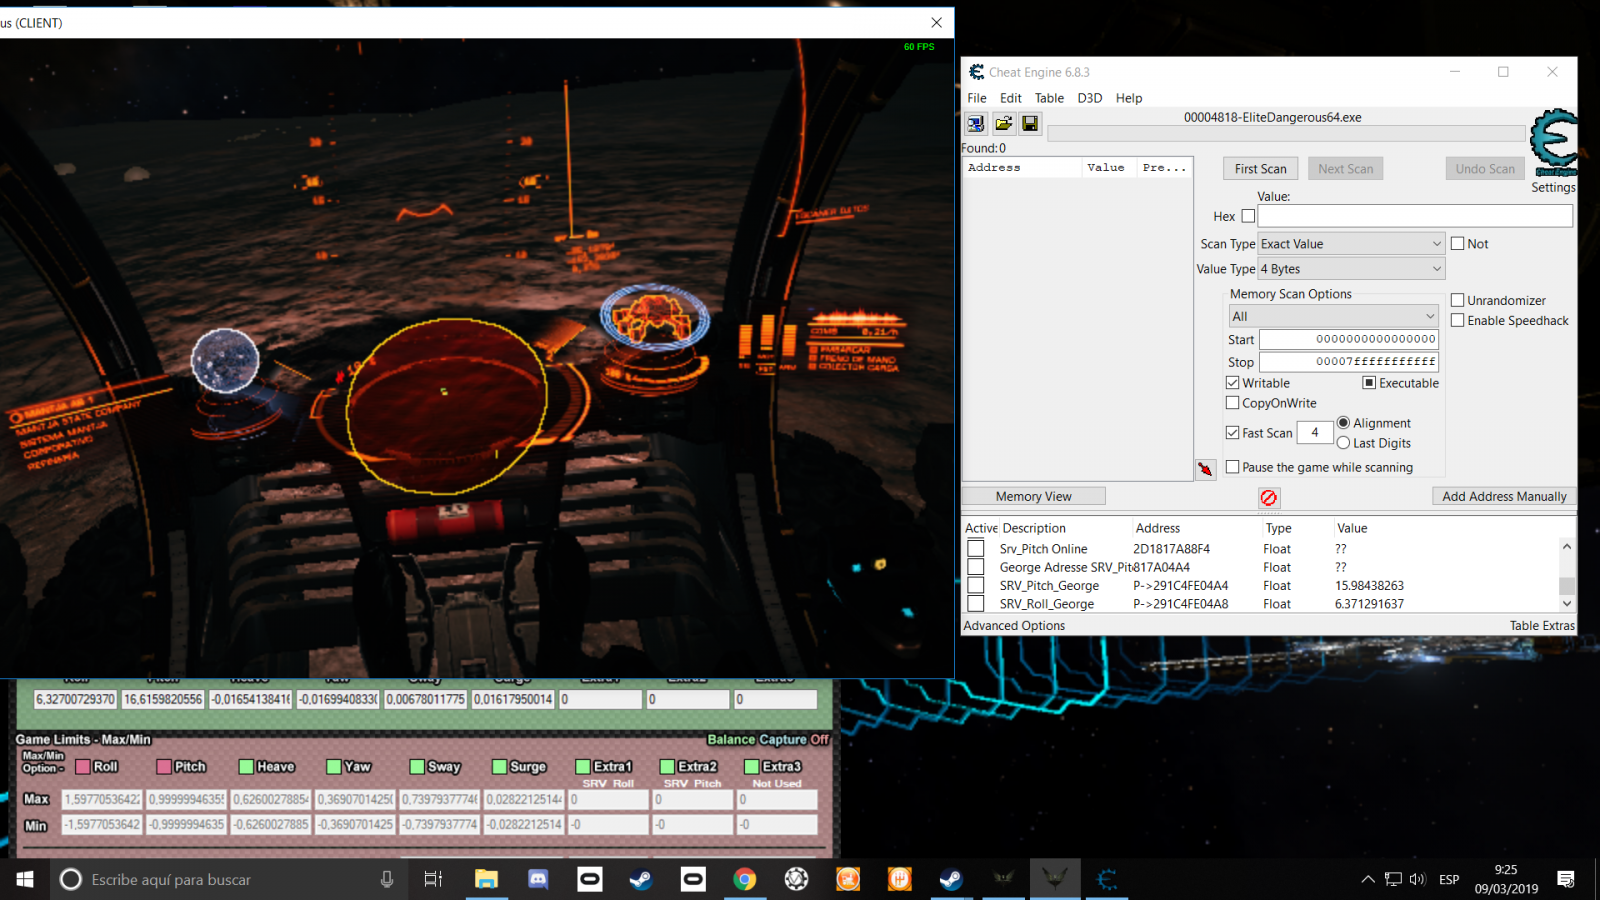Toggle the Enable Speedhack checkbox
This screenshot has height=900, width=1600.
1458,321
